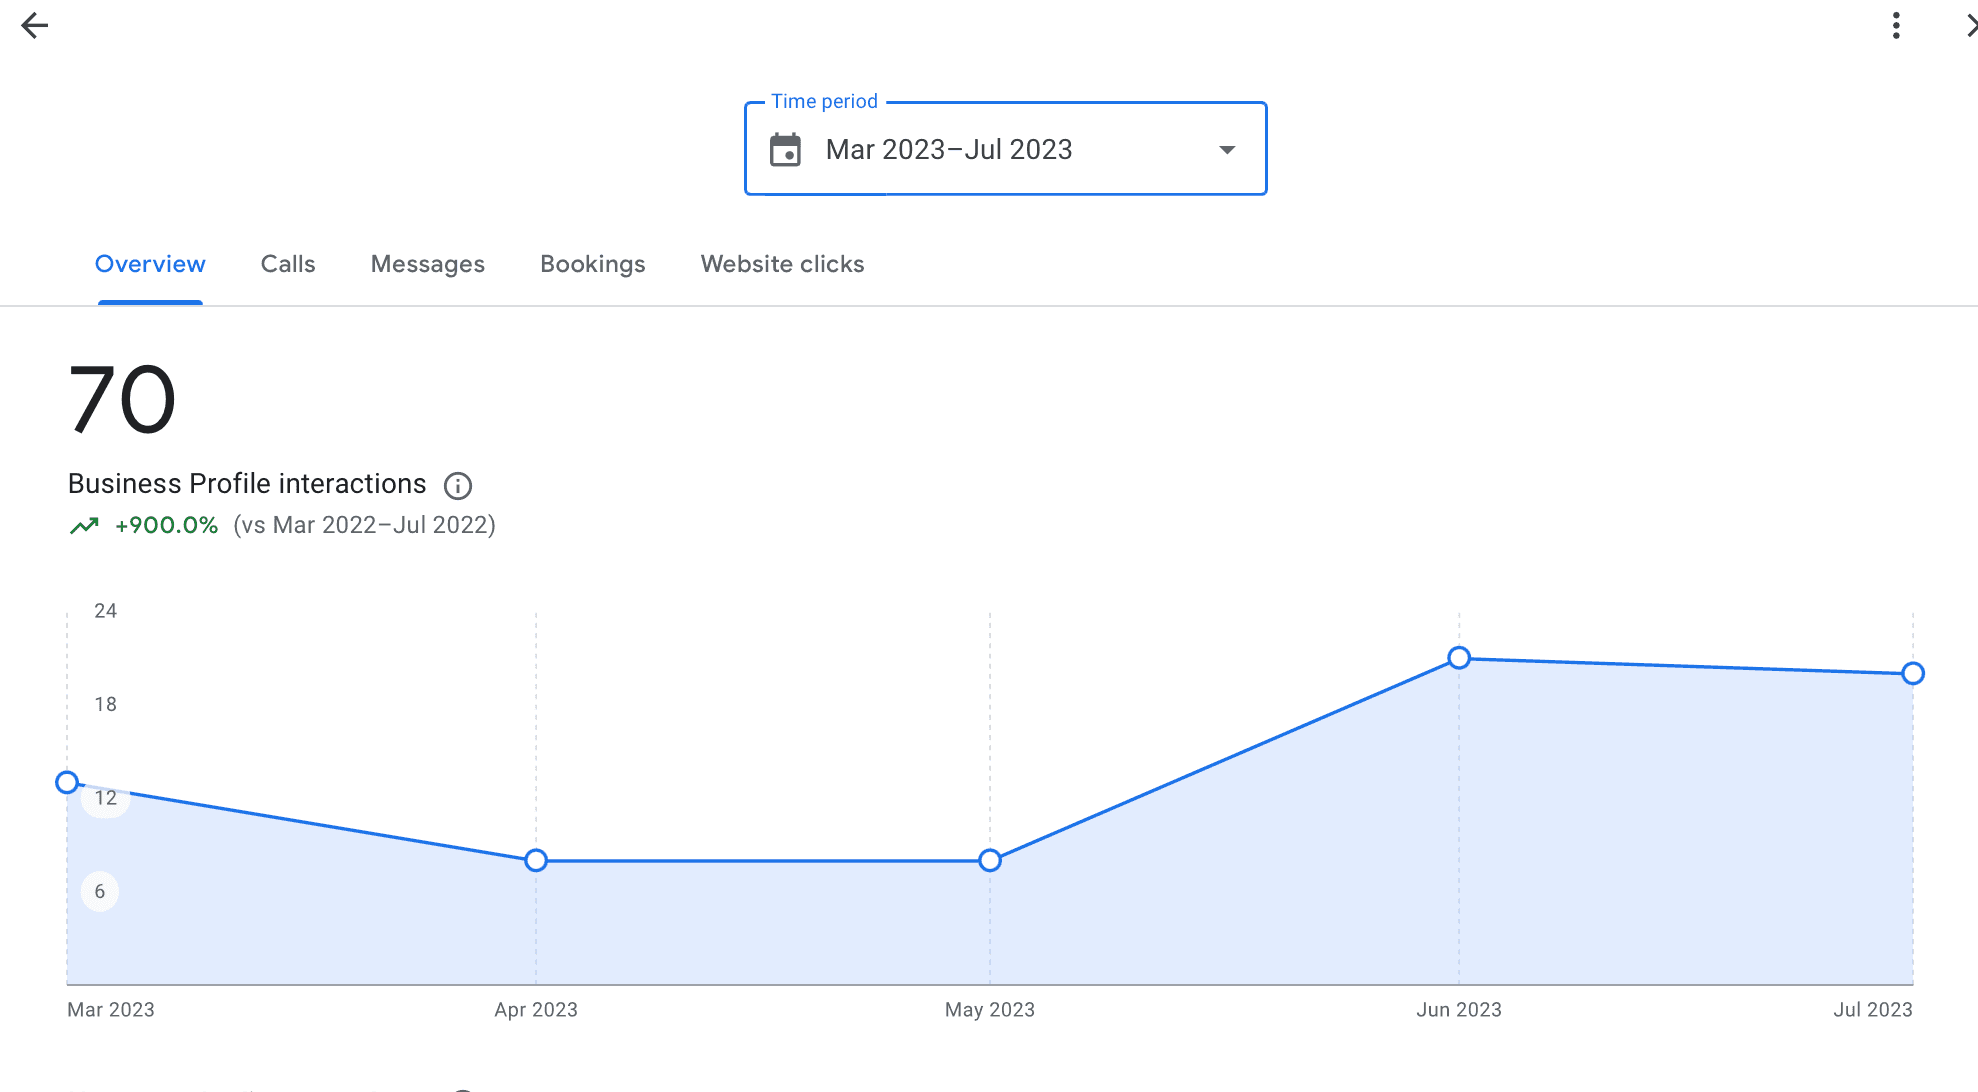This screenshot has height=1092, width=1978.
Task: Click the green upward trend arrow icon
Action: tap(84, 526)
